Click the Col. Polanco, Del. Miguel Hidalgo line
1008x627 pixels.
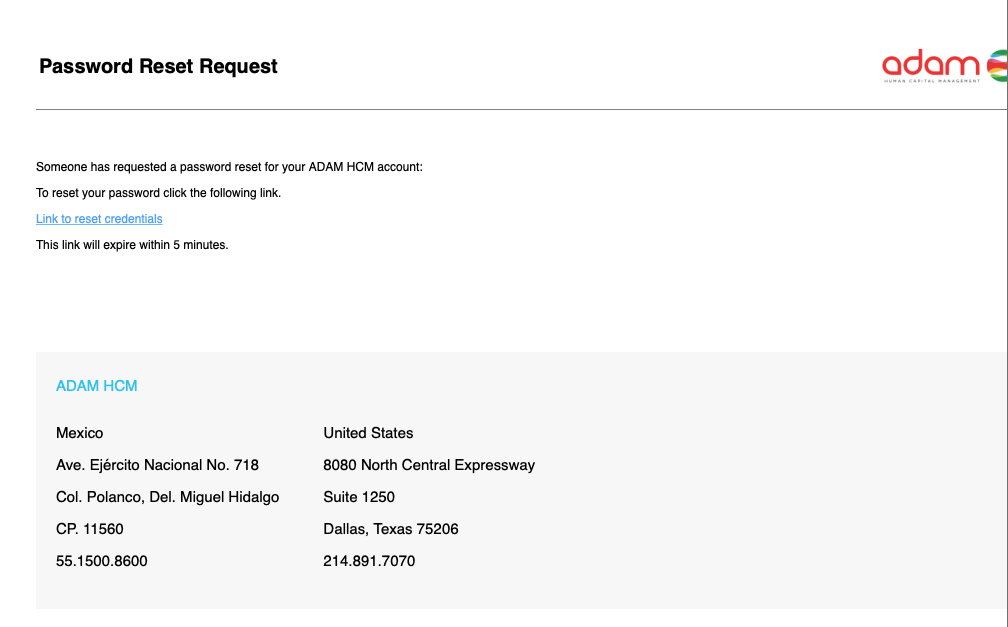[168, 497]
